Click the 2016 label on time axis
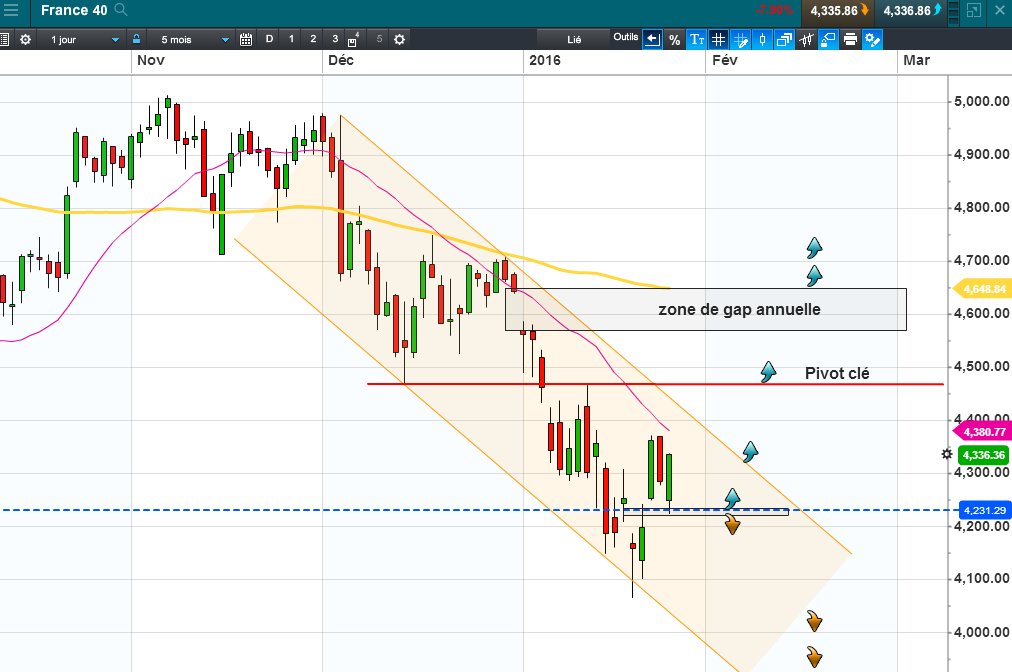1012x672 pixels. [545, 60]
